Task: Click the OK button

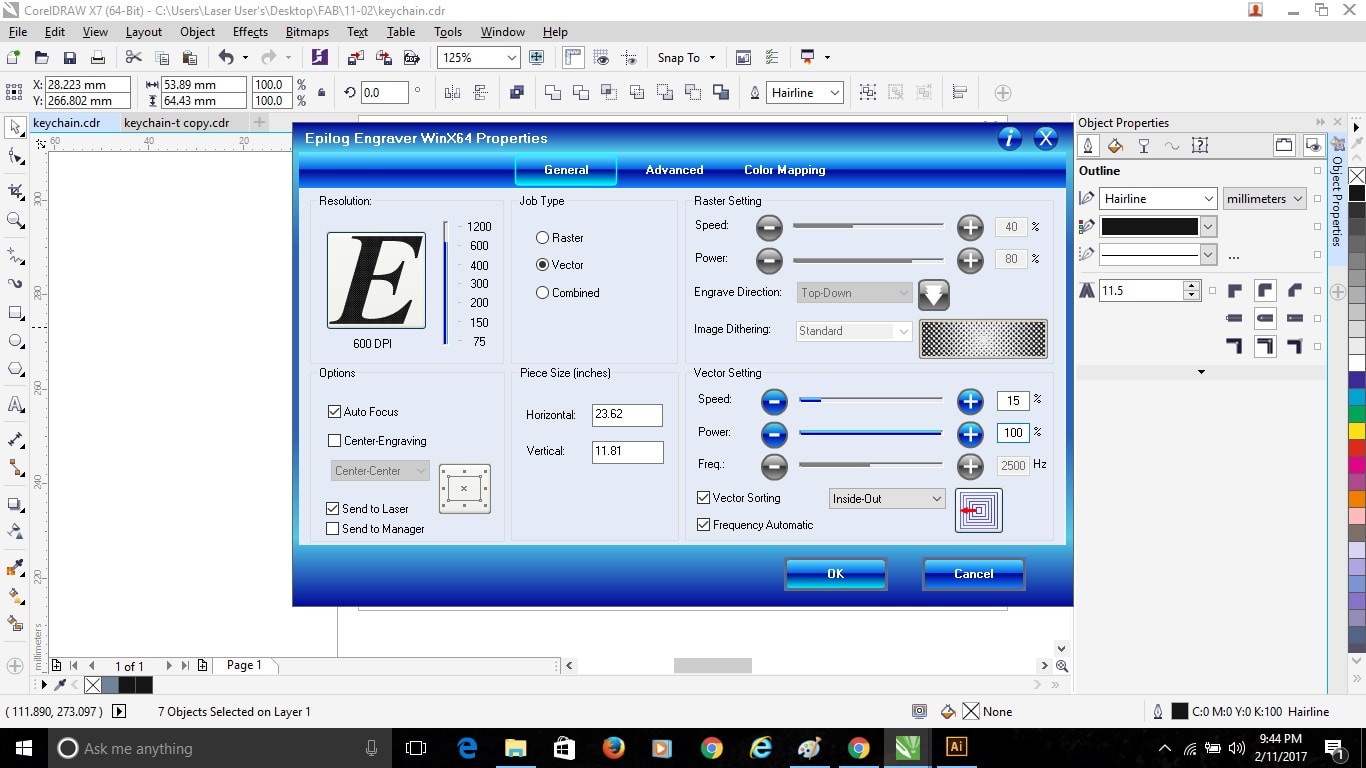Action: pyautogui.click(x=835, y=574)
